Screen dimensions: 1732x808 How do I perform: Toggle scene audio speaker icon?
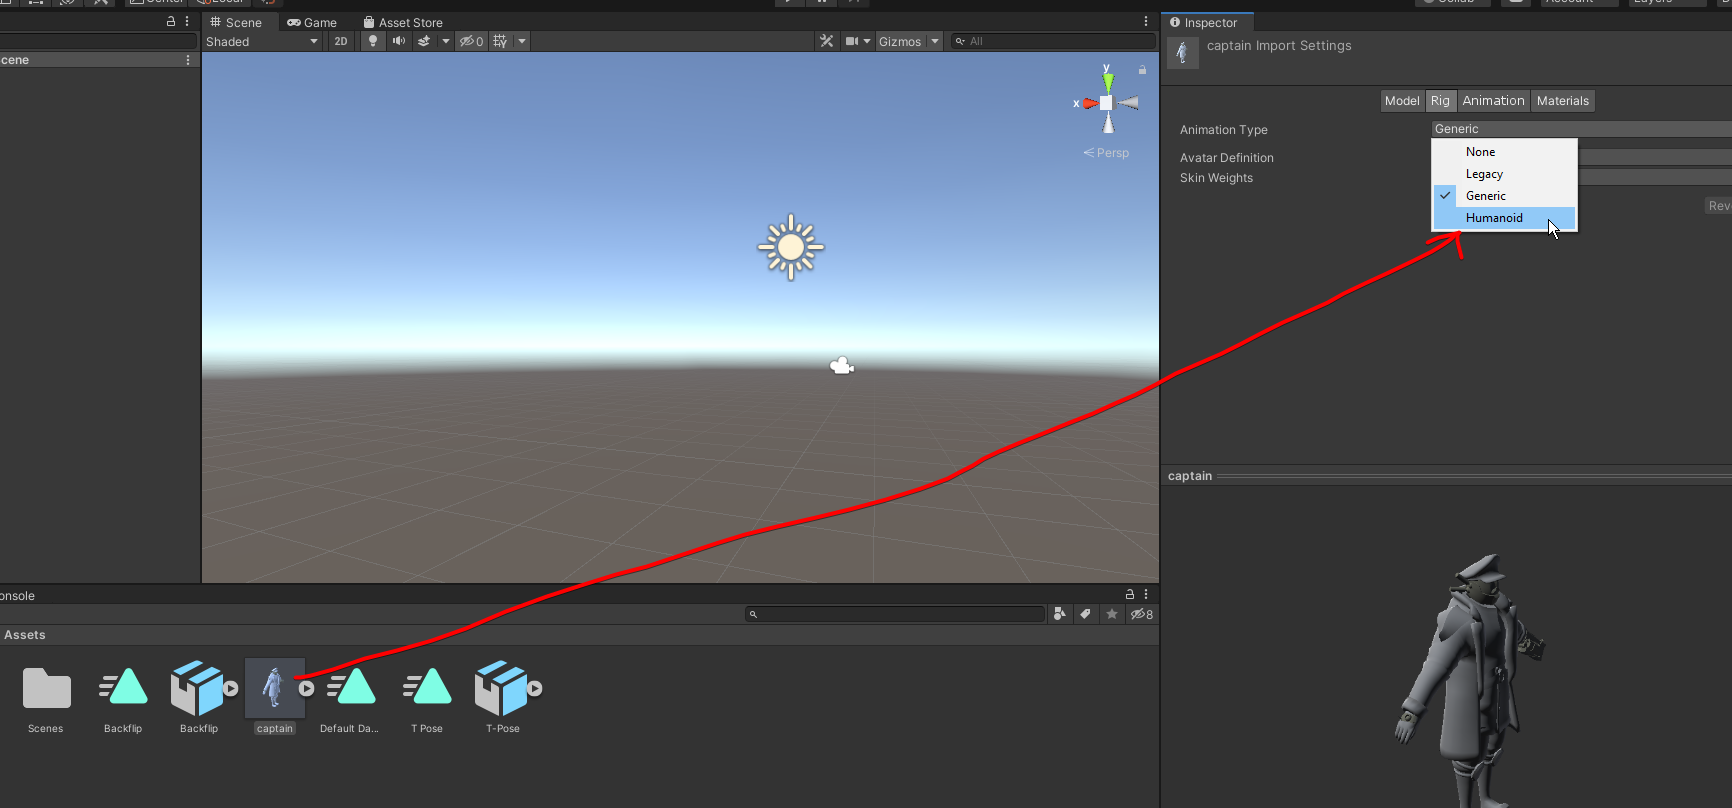(x=399, y=41)
